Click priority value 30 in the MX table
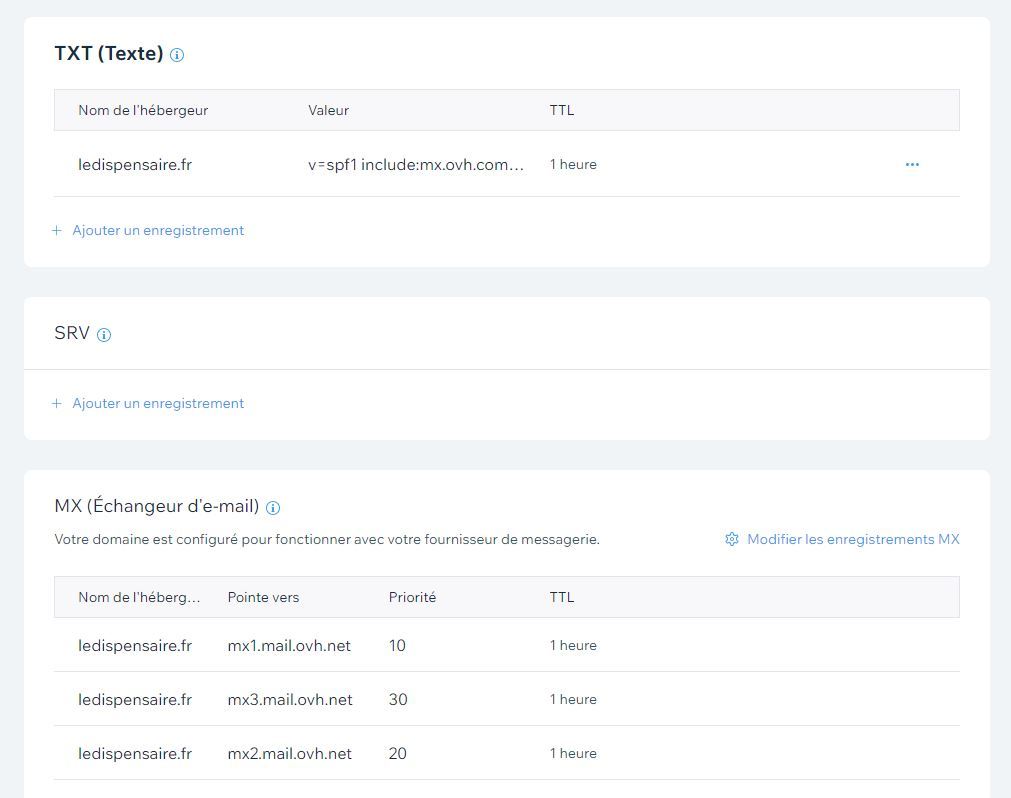 pyautogui.click(x=398, y=700)
